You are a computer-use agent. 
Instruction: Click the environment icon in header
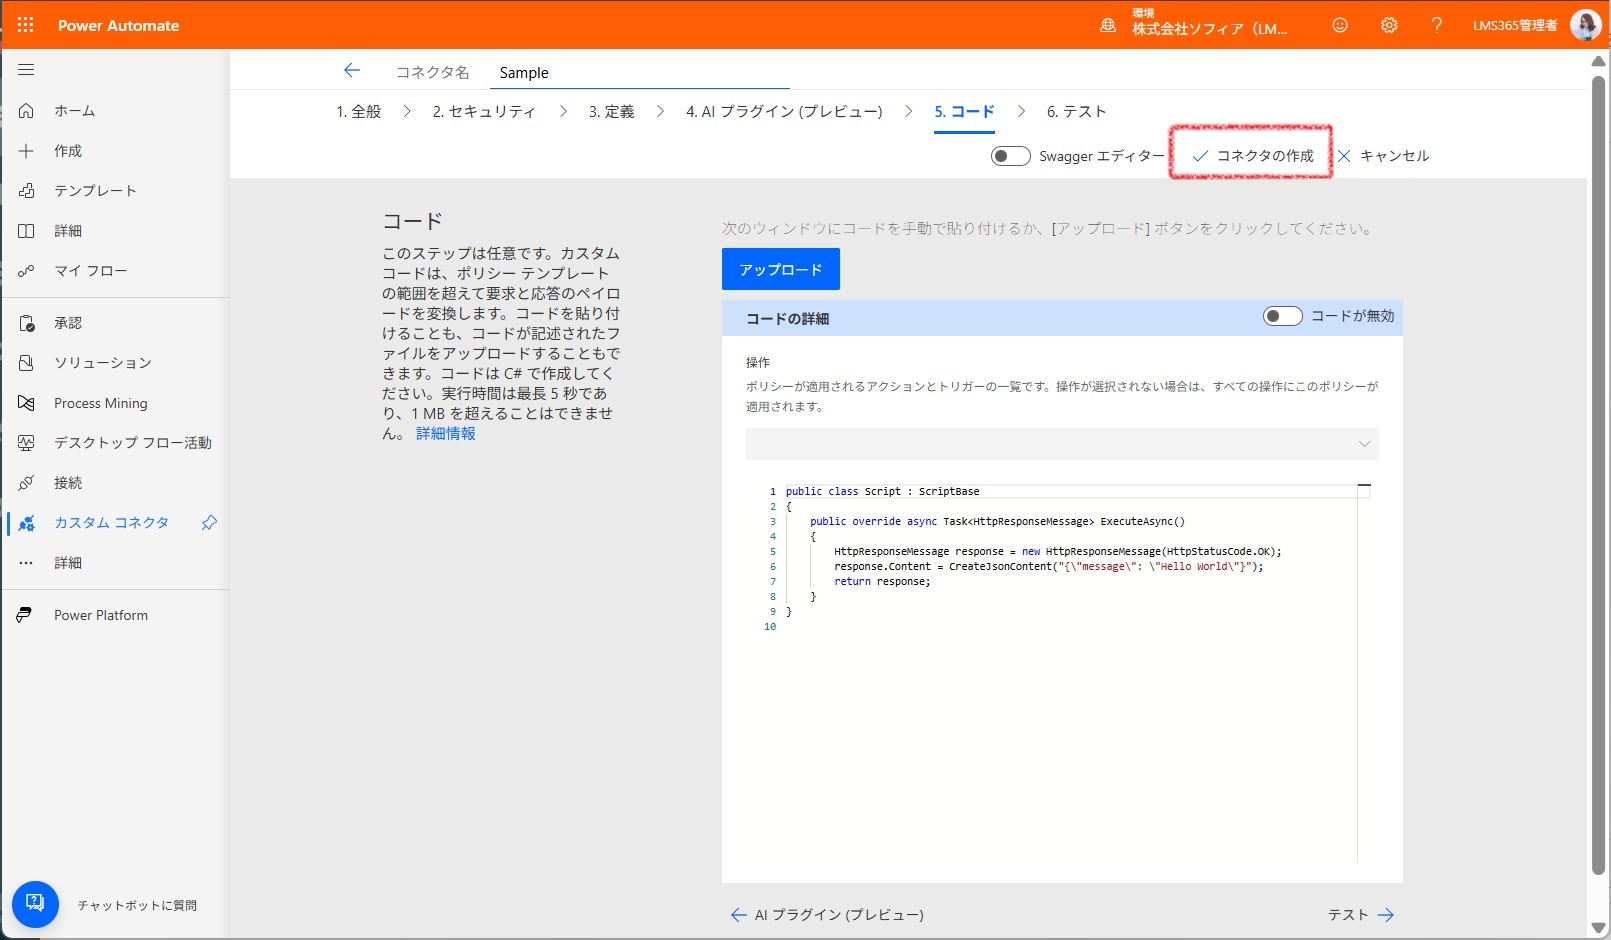pos(1108,26)
